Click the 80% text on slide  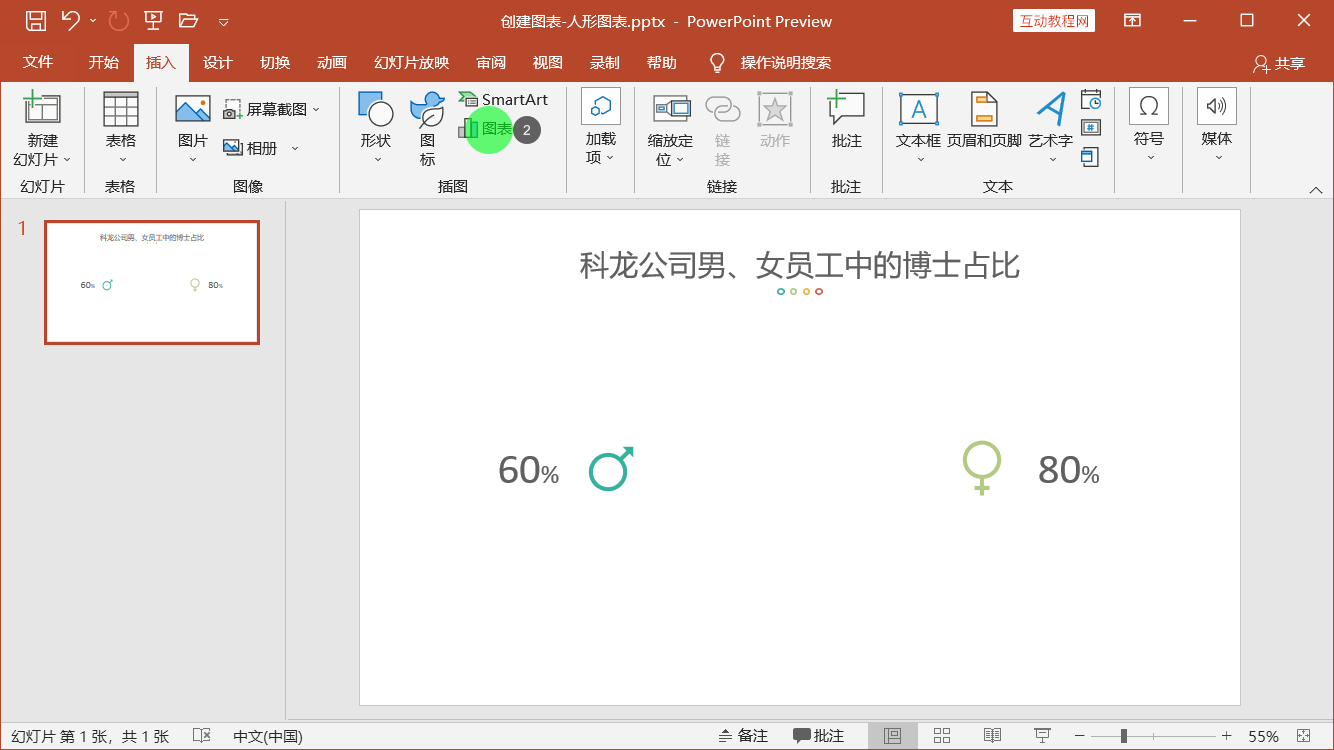point(1068,470)
